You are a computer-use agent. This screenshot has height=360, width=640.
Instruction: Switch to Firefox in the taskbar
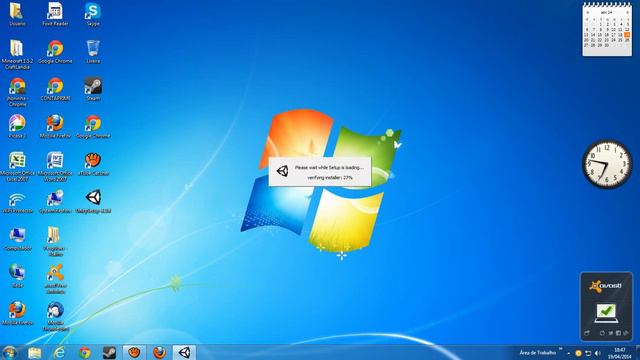tap(159, 353)
